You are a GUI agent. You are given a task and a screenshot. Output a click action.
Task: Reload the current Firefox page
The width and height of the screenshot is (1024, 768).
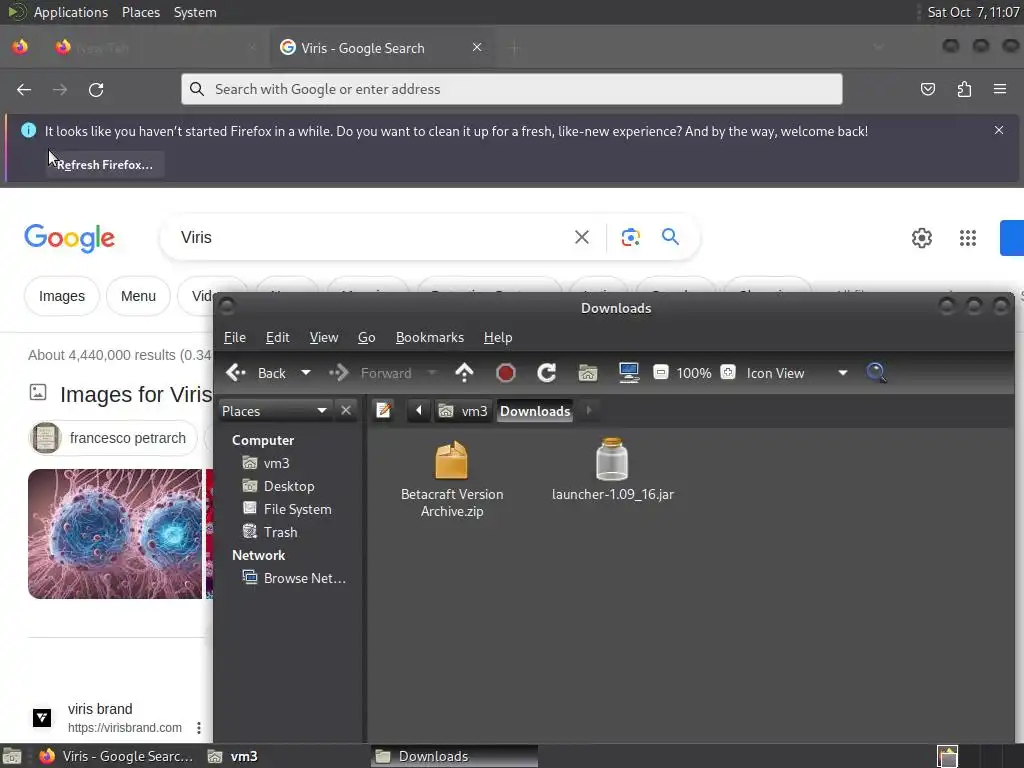(x=96, y=89)
